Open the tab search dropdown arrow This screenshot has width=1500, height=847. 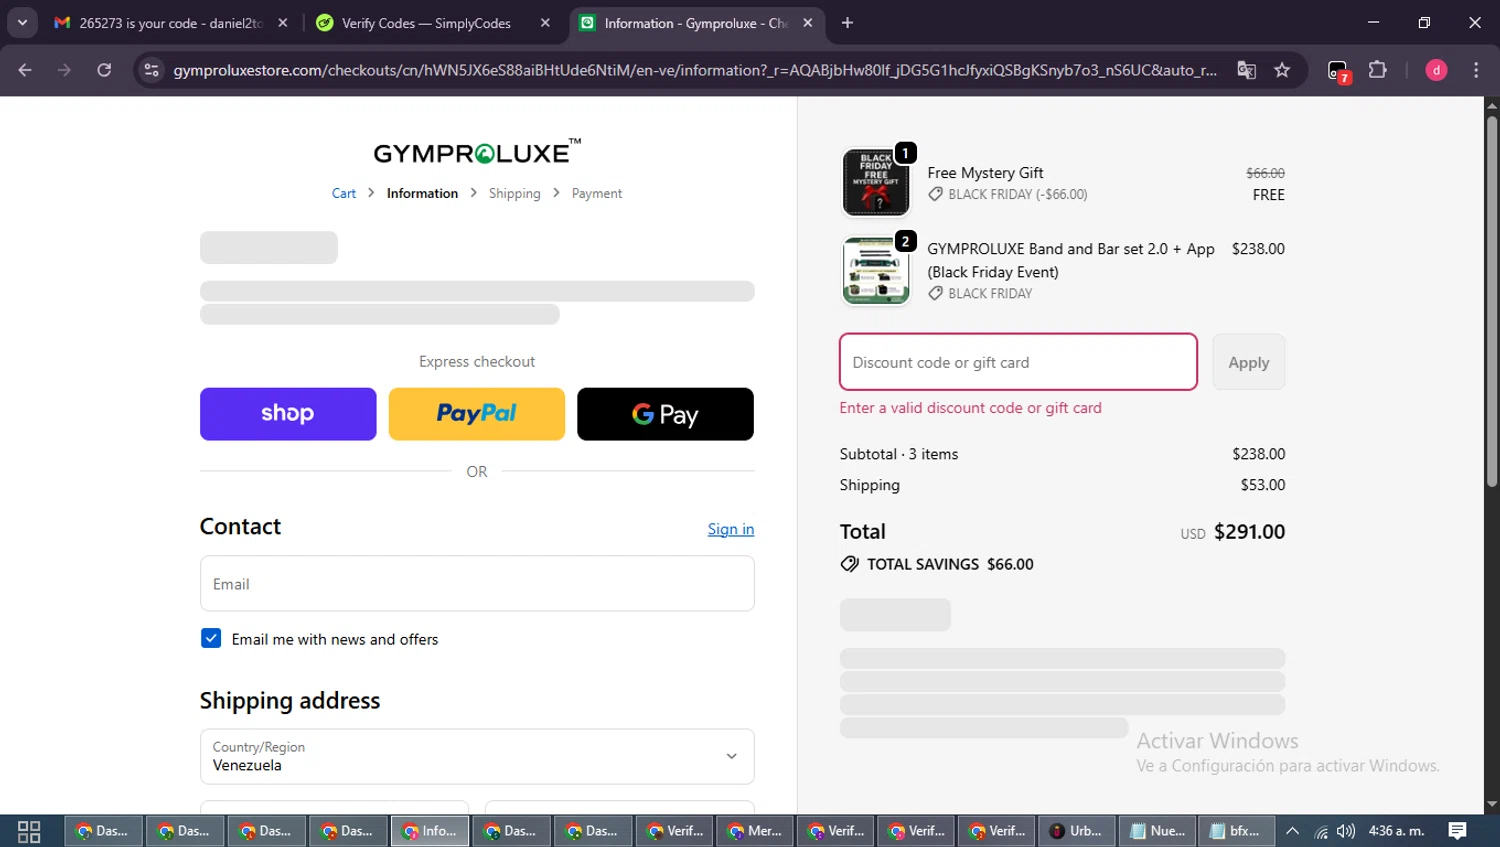tap(22, 23)
